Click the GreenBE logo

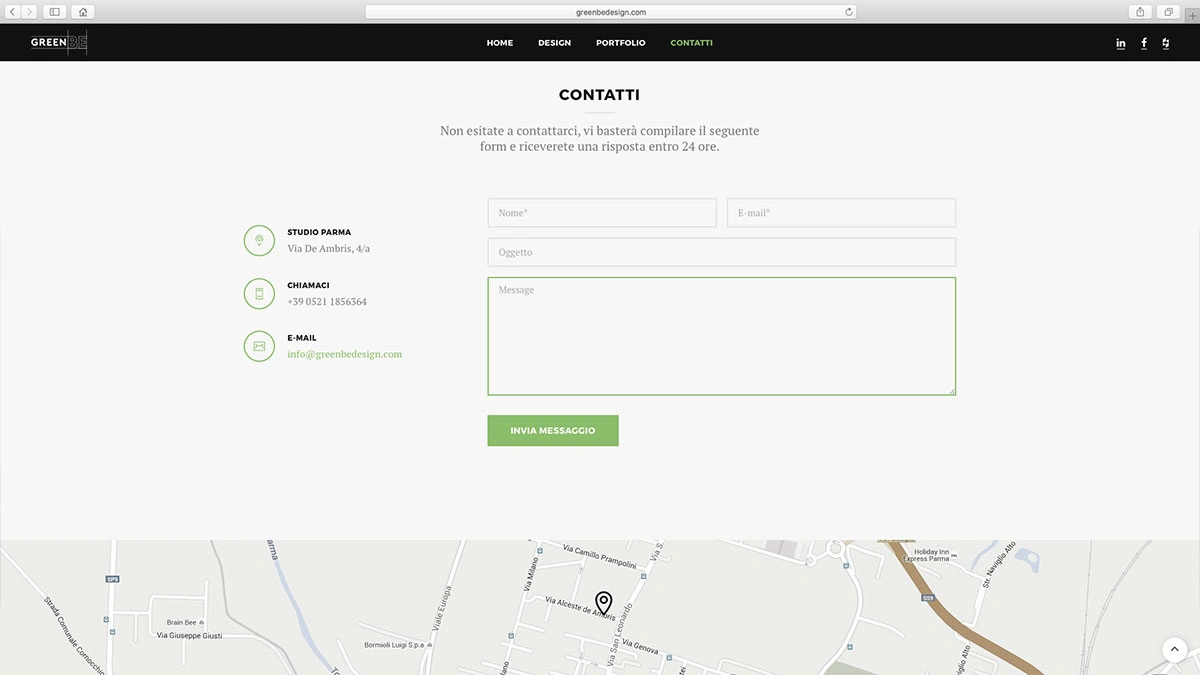pyautogui.click(x=59, y=42)
